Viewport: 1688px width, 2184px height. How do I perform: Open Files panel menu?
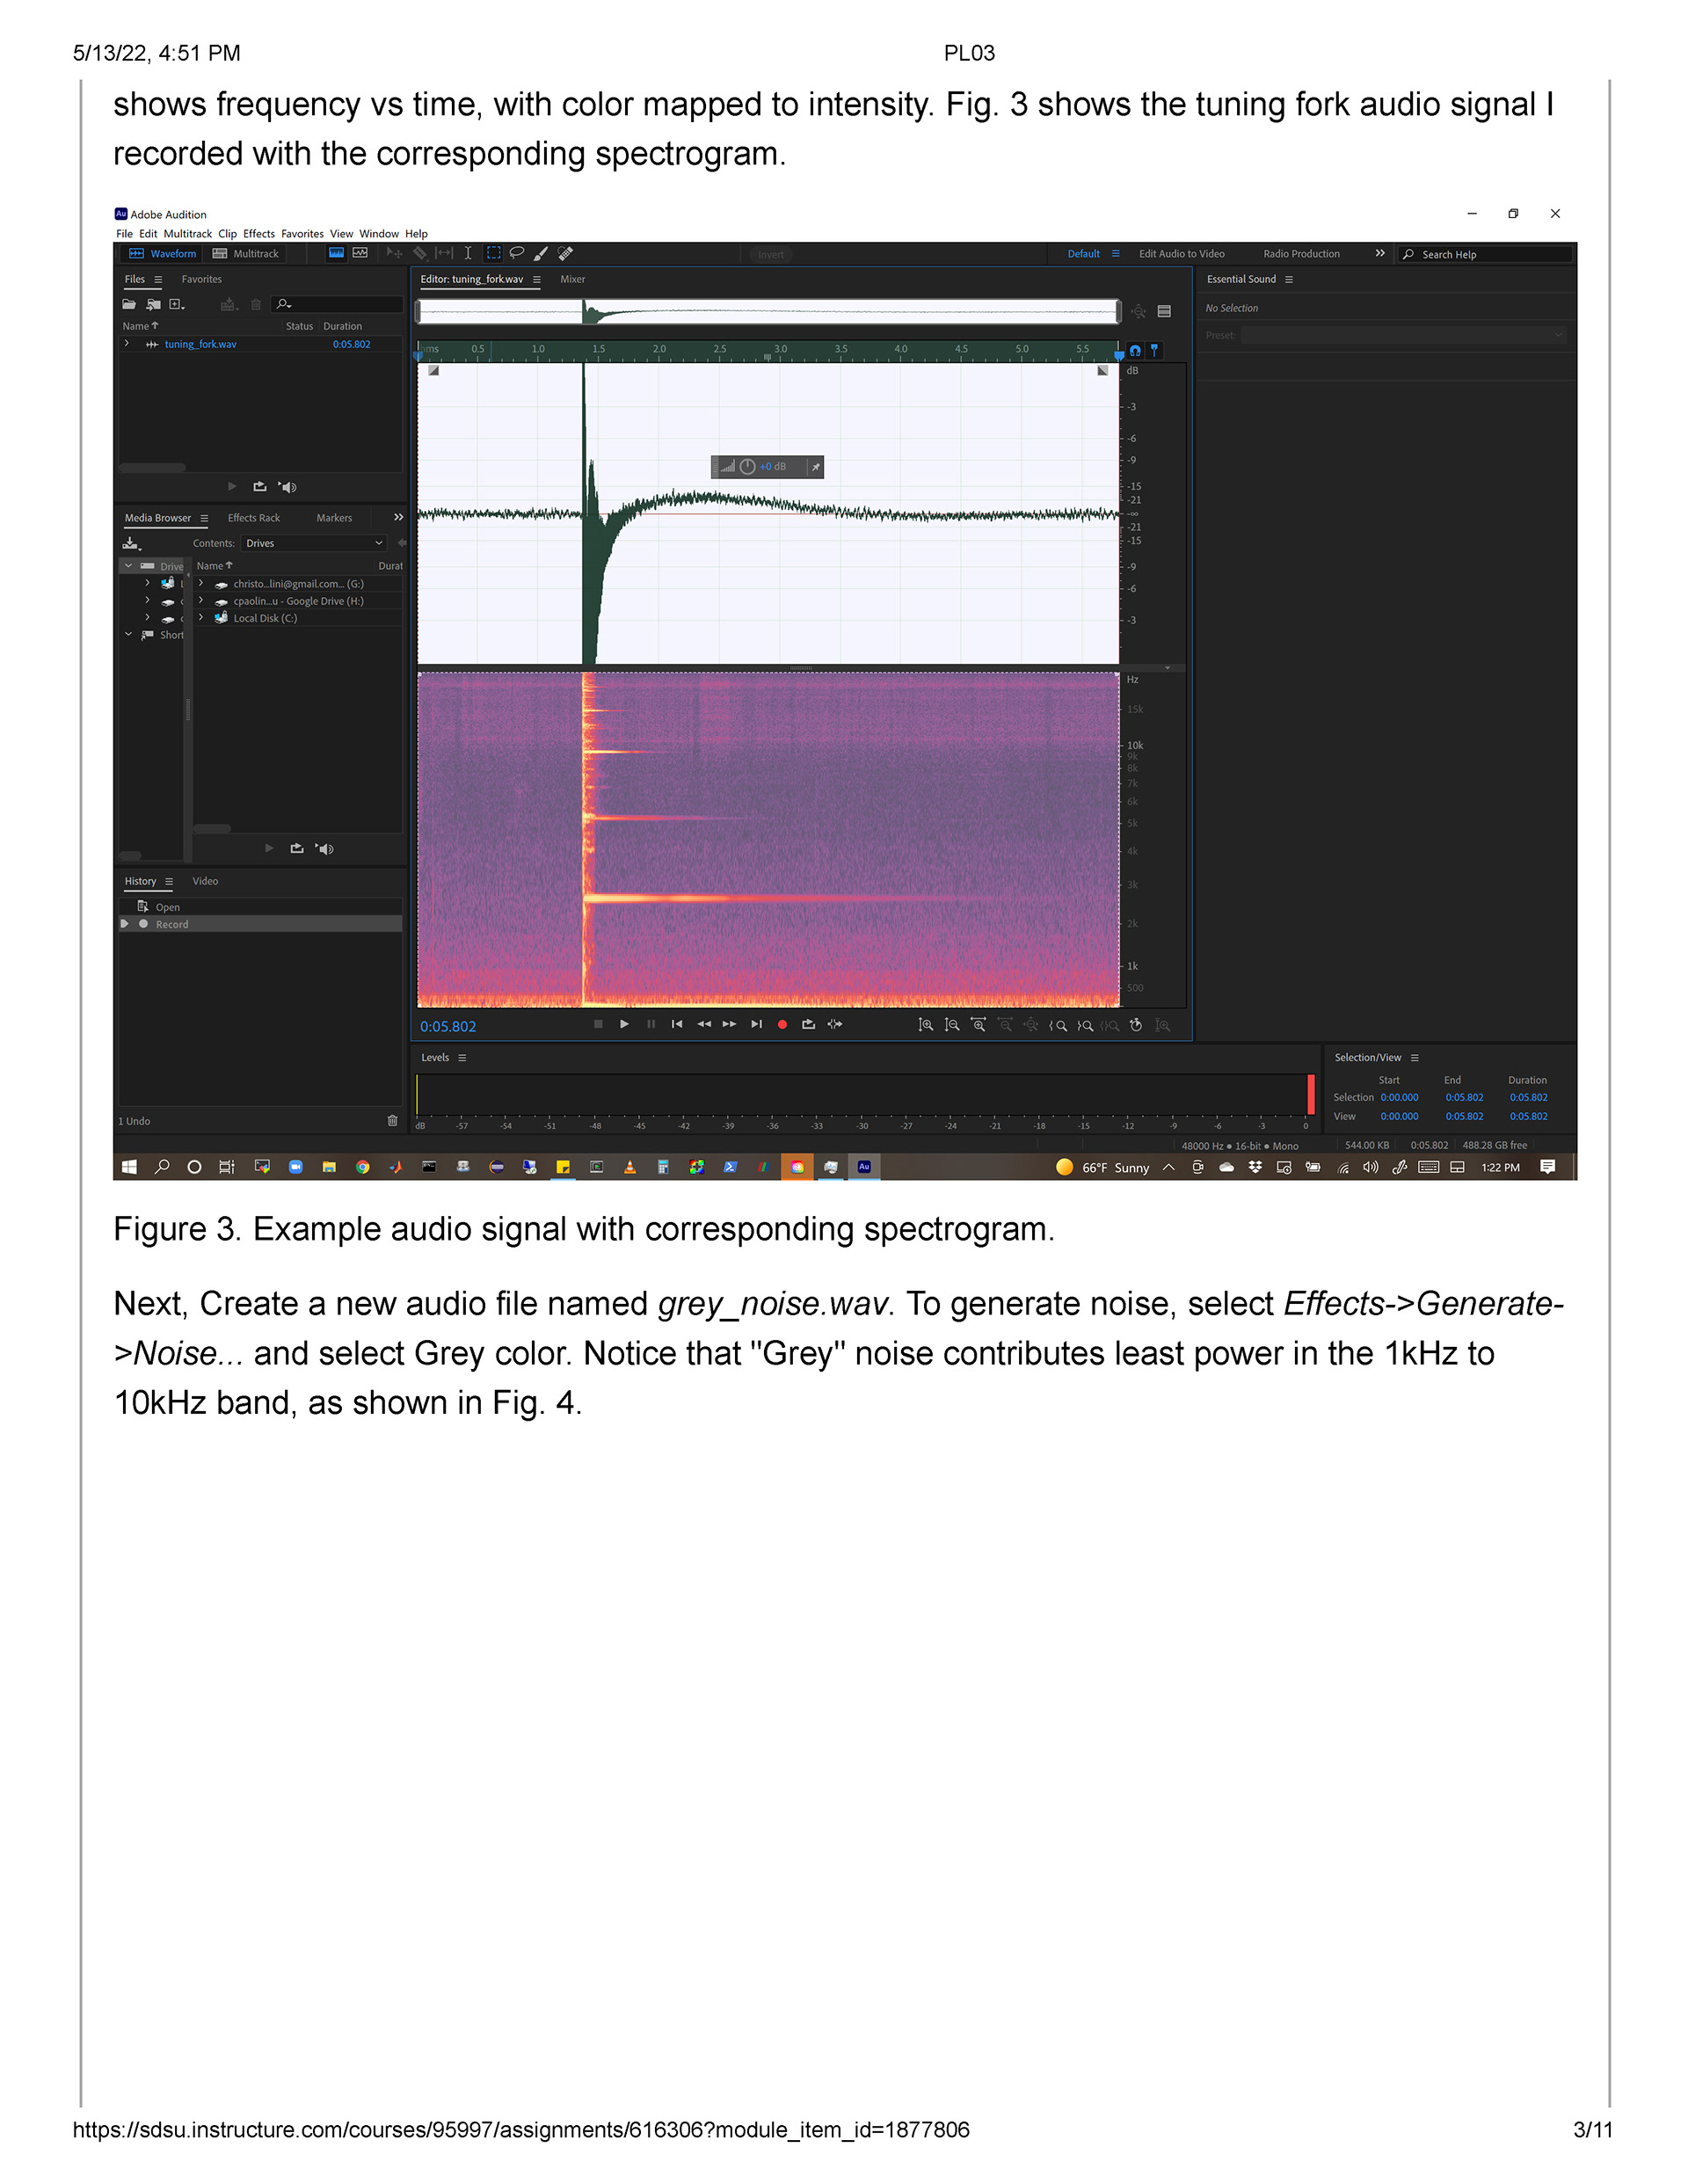tap(158, 280)
